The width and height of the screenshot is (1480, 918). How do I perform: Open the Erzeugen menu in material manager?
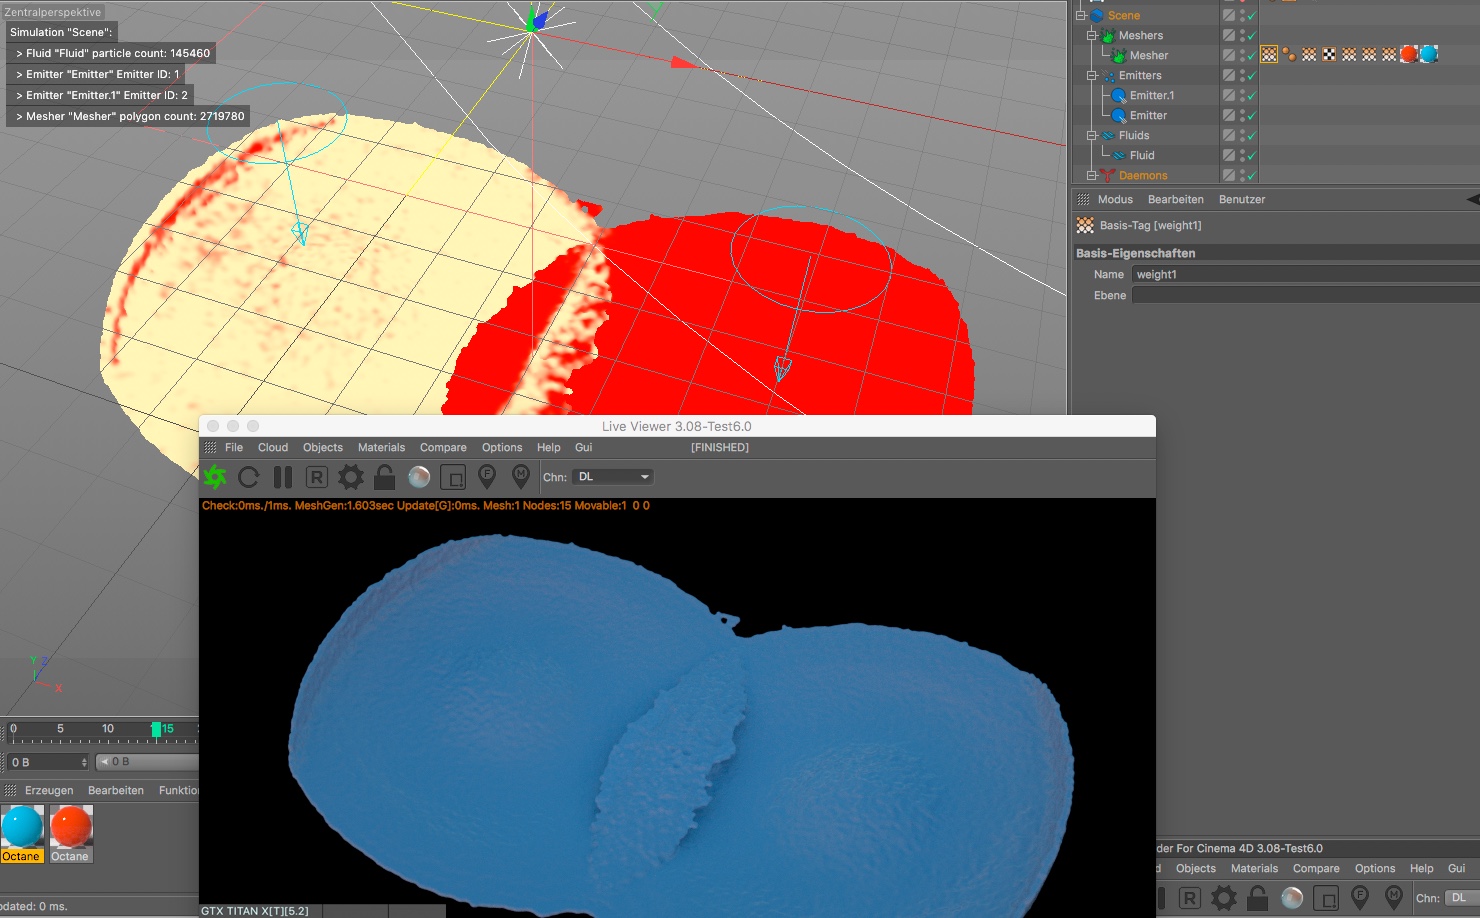(x=49, y=790)
